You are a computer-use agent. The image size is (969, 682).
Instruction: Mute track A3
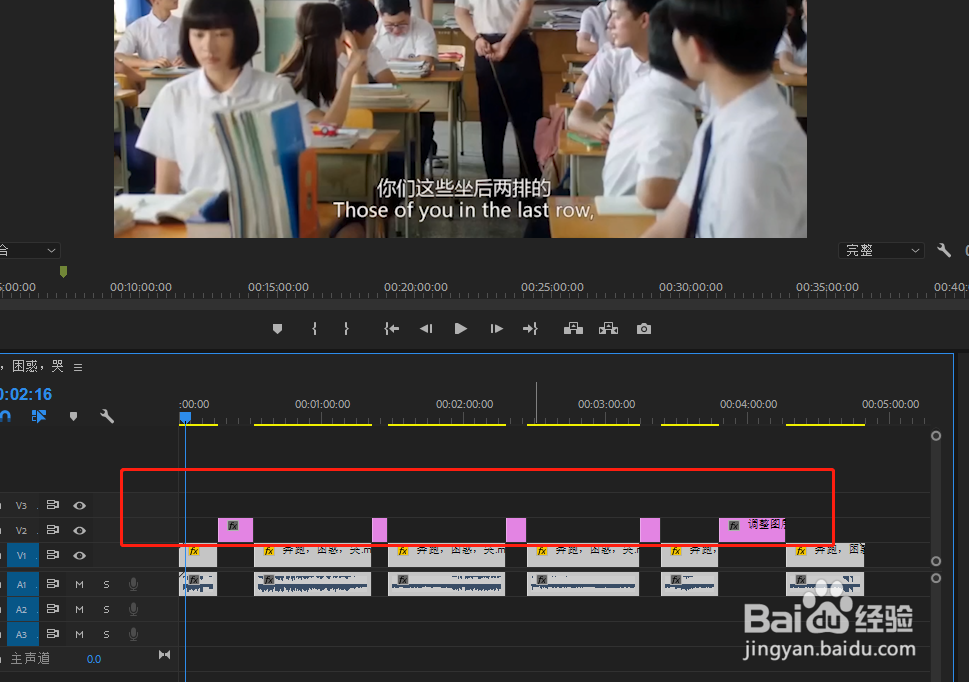click(x=79, y=634)
